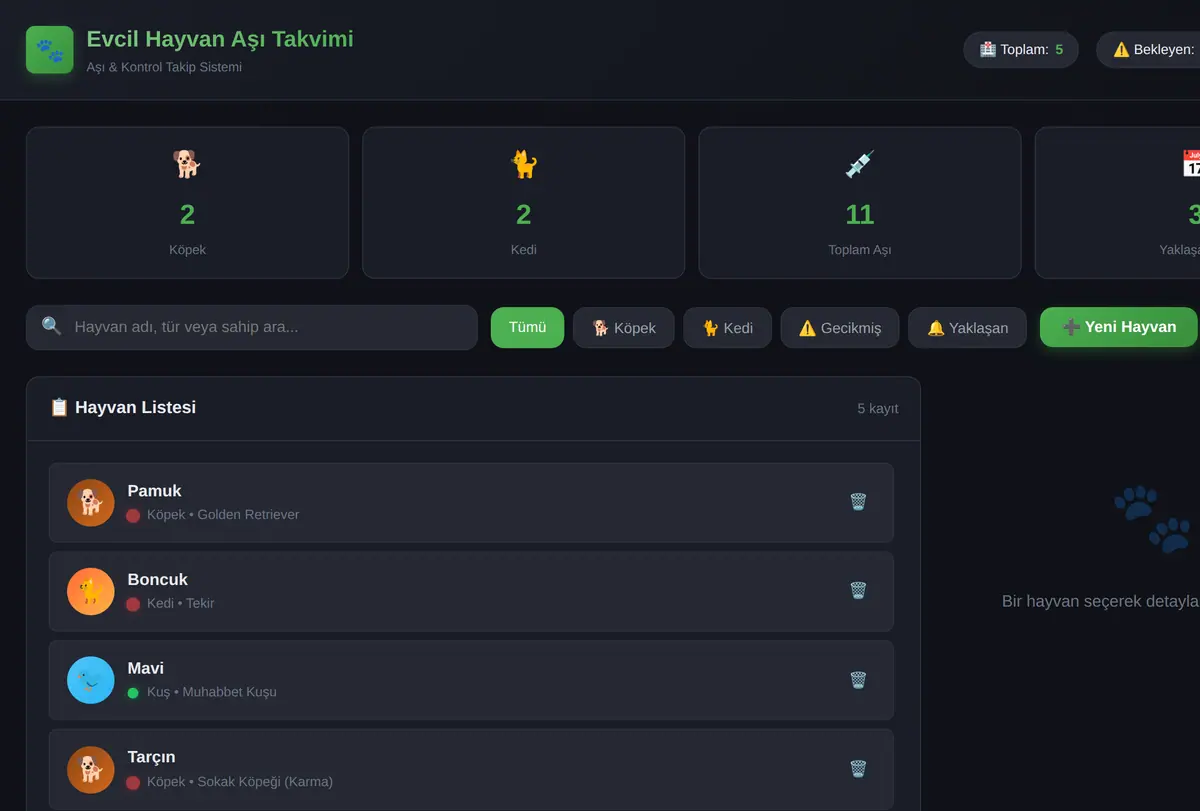The height and width of the screenshot is (811, 1200).
Task: Click the Bekleyen badge in header
Action: pyautogui.click(x=1148, y=50)
